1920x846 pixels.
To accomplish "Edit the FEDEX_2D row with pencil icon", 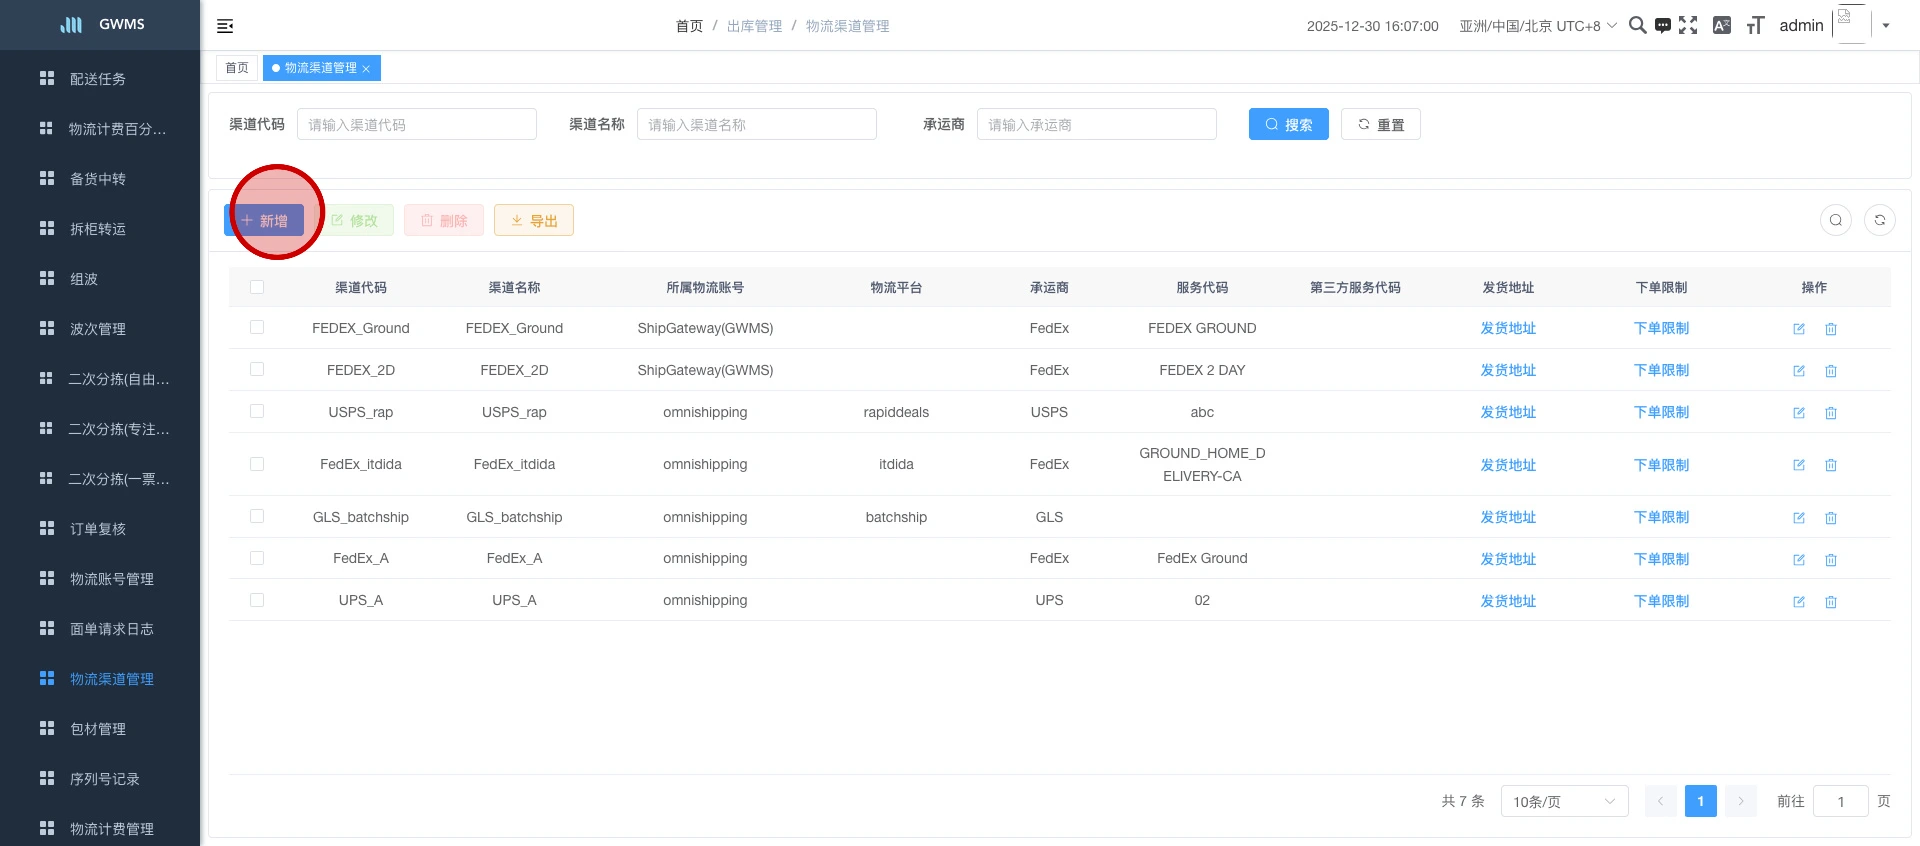I will tap(1799, 371).
